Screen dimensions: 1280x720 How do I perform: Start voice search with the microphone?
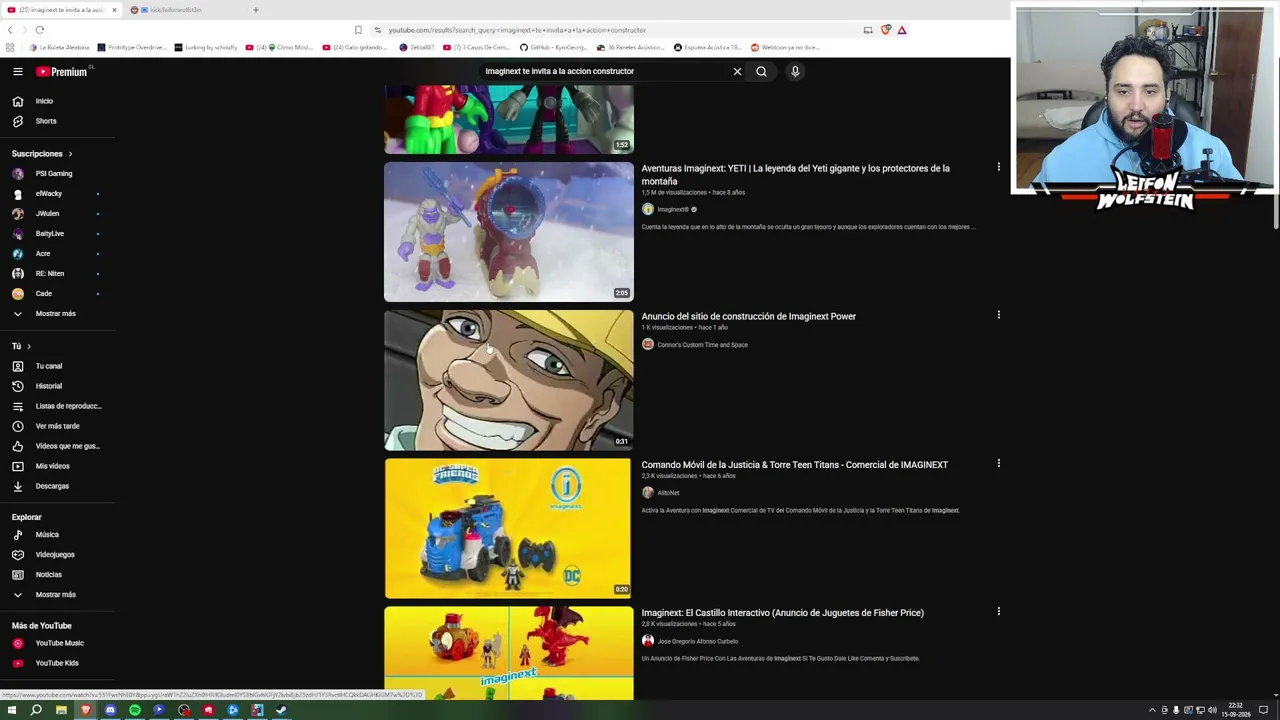click(x=795, y=71)
